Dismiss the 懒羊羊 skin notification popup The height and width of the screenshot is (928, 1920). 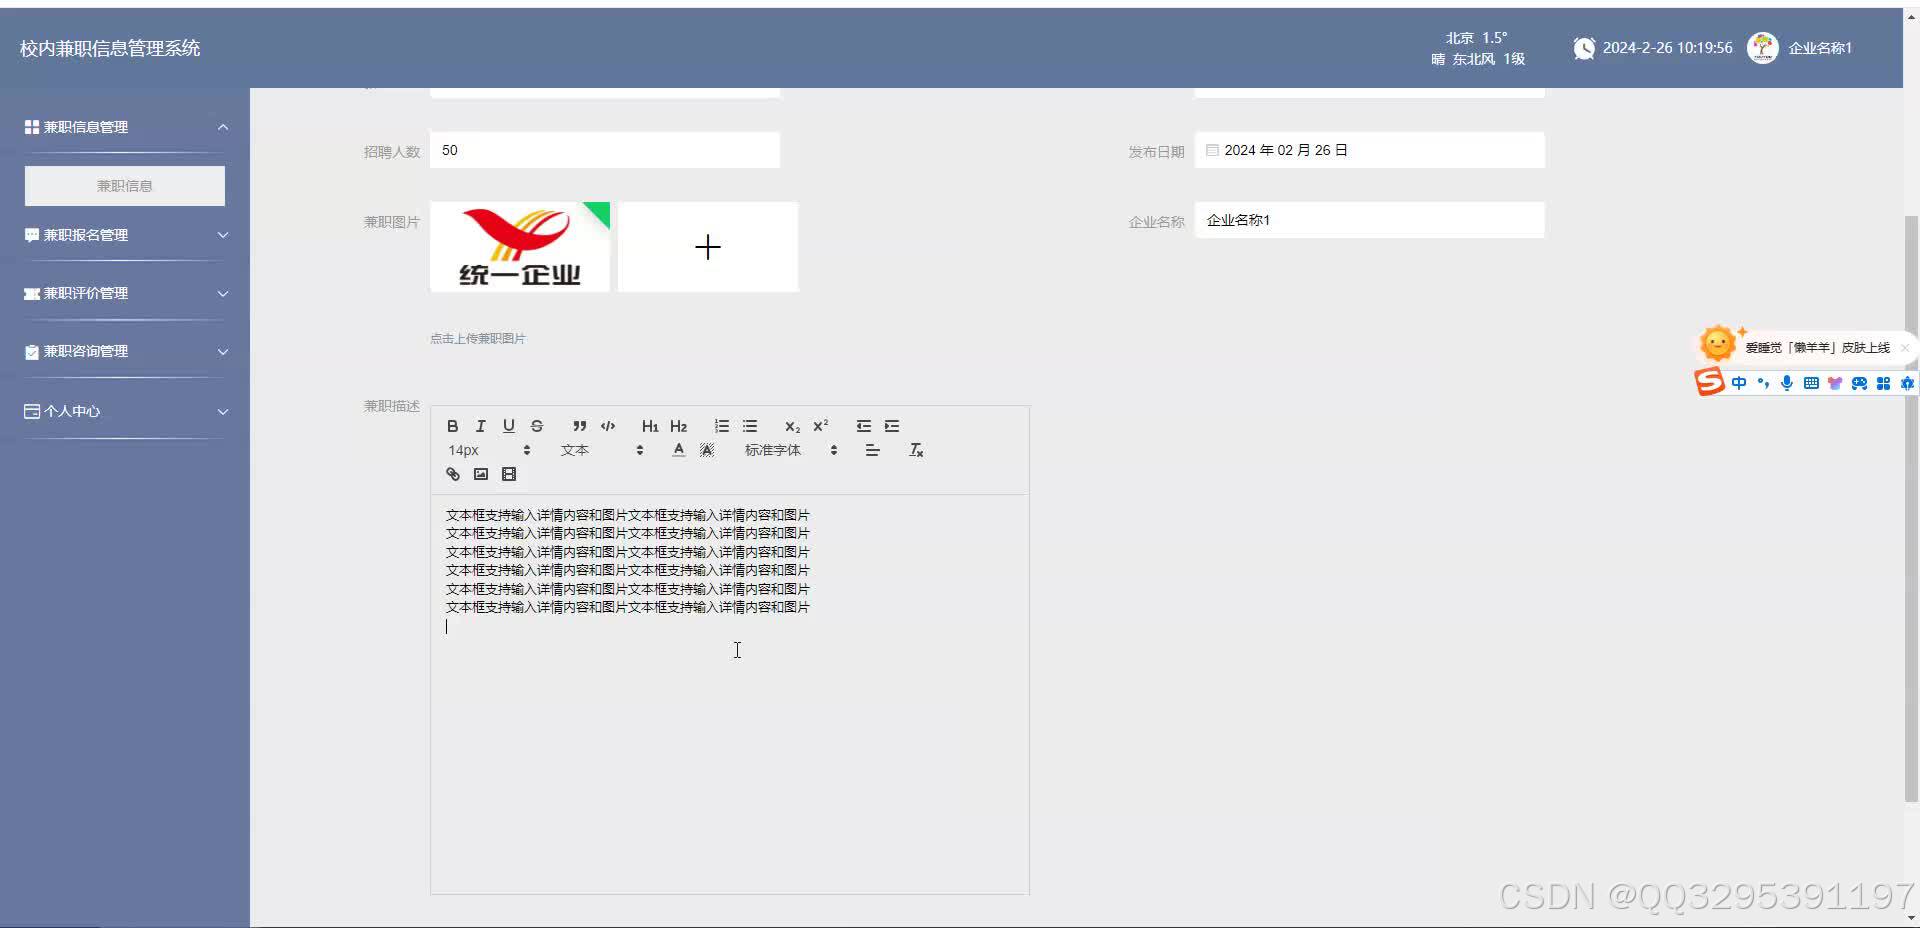(x=1906, y=347)
